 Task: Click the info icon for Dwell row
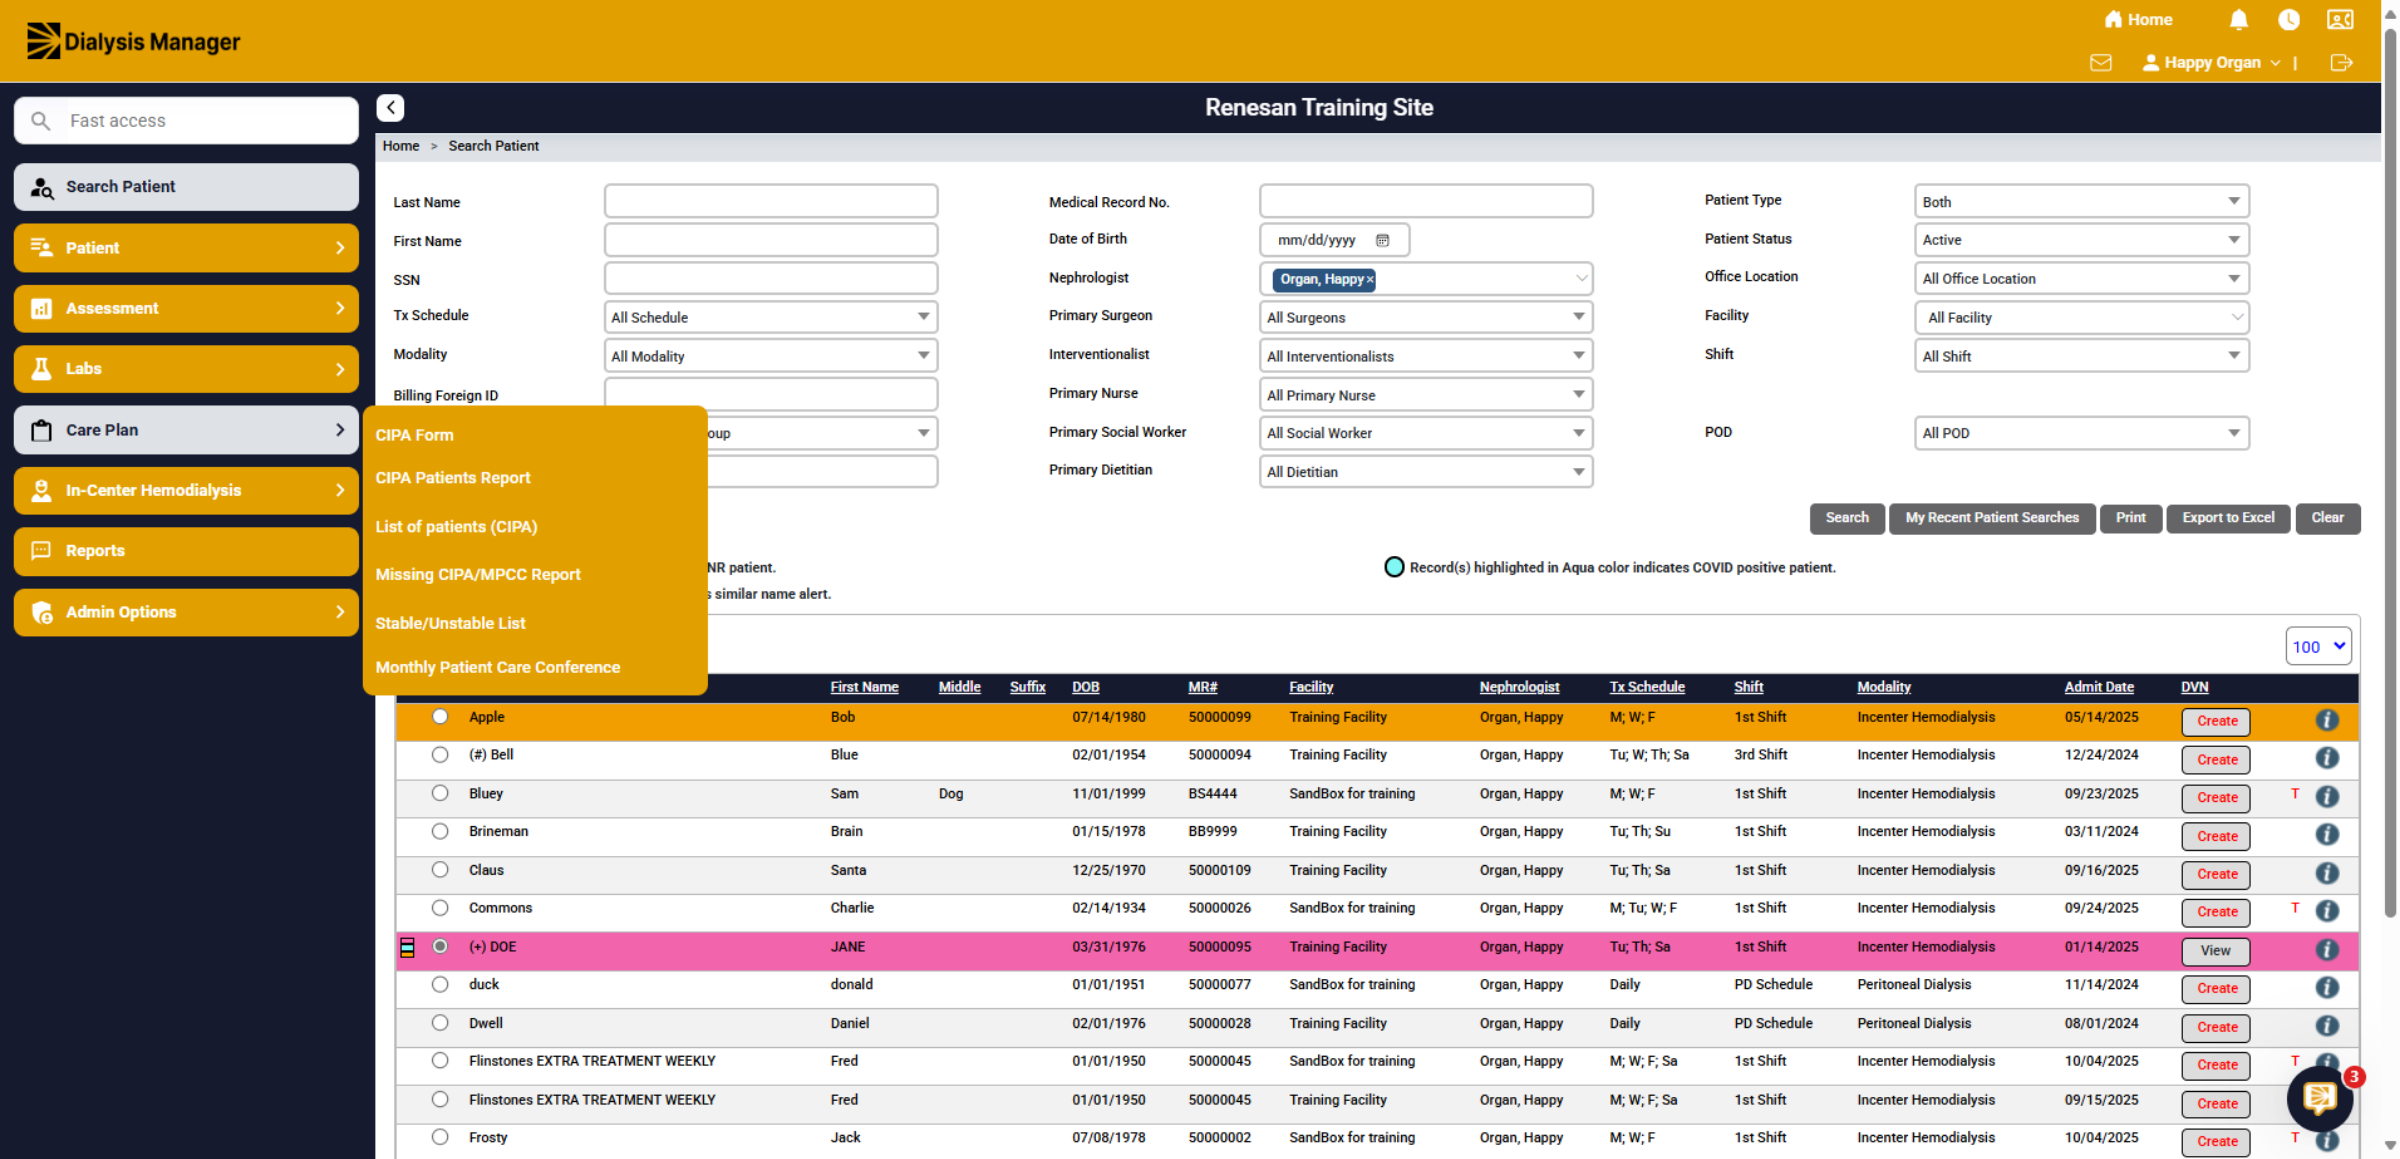click(2327, 1026)
